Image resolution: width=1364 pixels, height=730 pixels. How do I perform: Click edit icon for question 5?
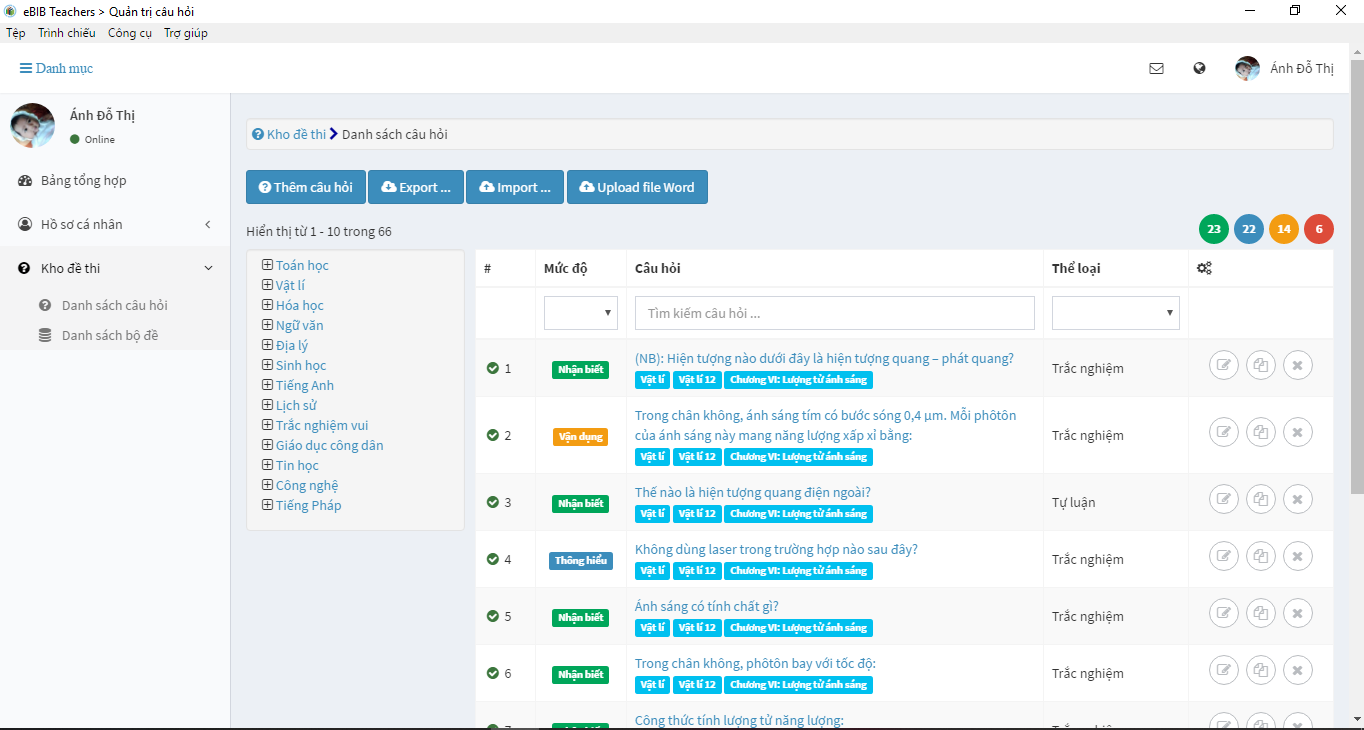[x=1223, y=613]
